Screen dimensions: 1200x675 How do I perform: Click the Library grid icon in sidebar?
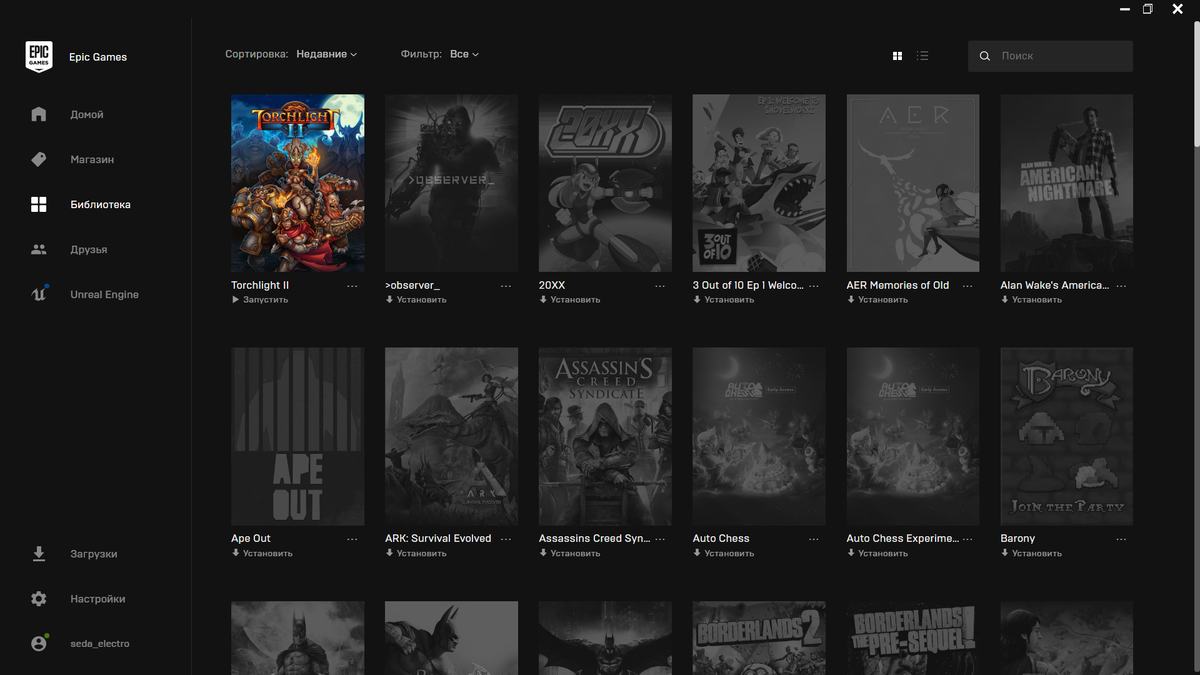click(39, 204)
